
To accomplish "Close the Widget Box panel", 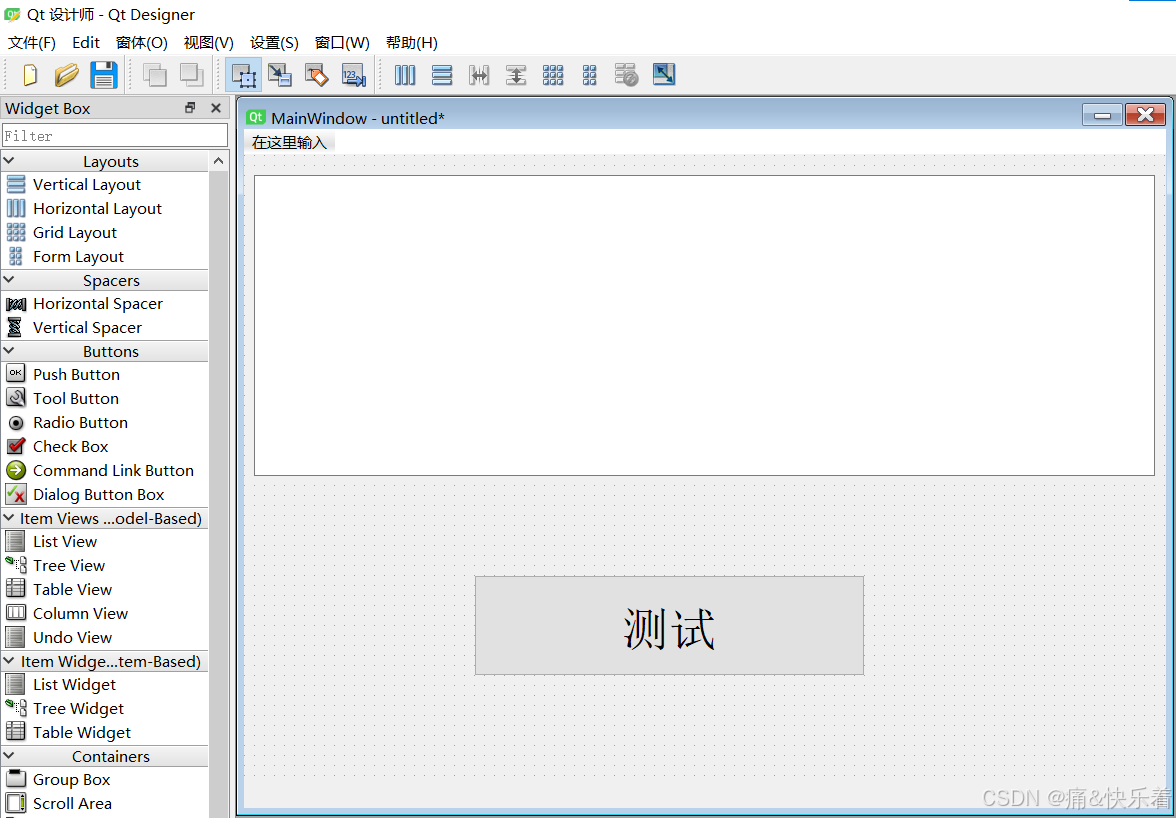I will click(216, 108).
